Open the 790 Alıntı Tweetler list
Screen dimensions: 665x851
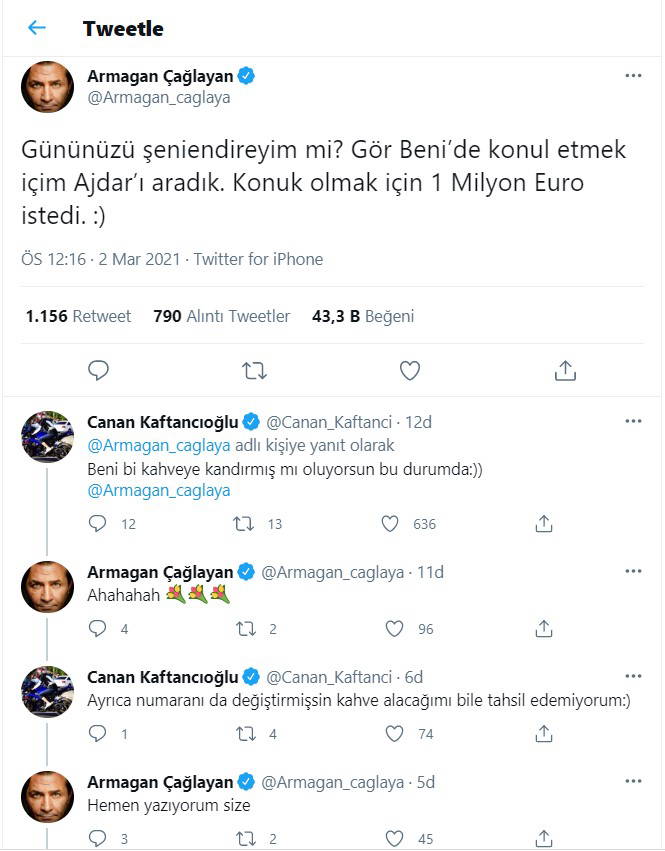(221, 316)
